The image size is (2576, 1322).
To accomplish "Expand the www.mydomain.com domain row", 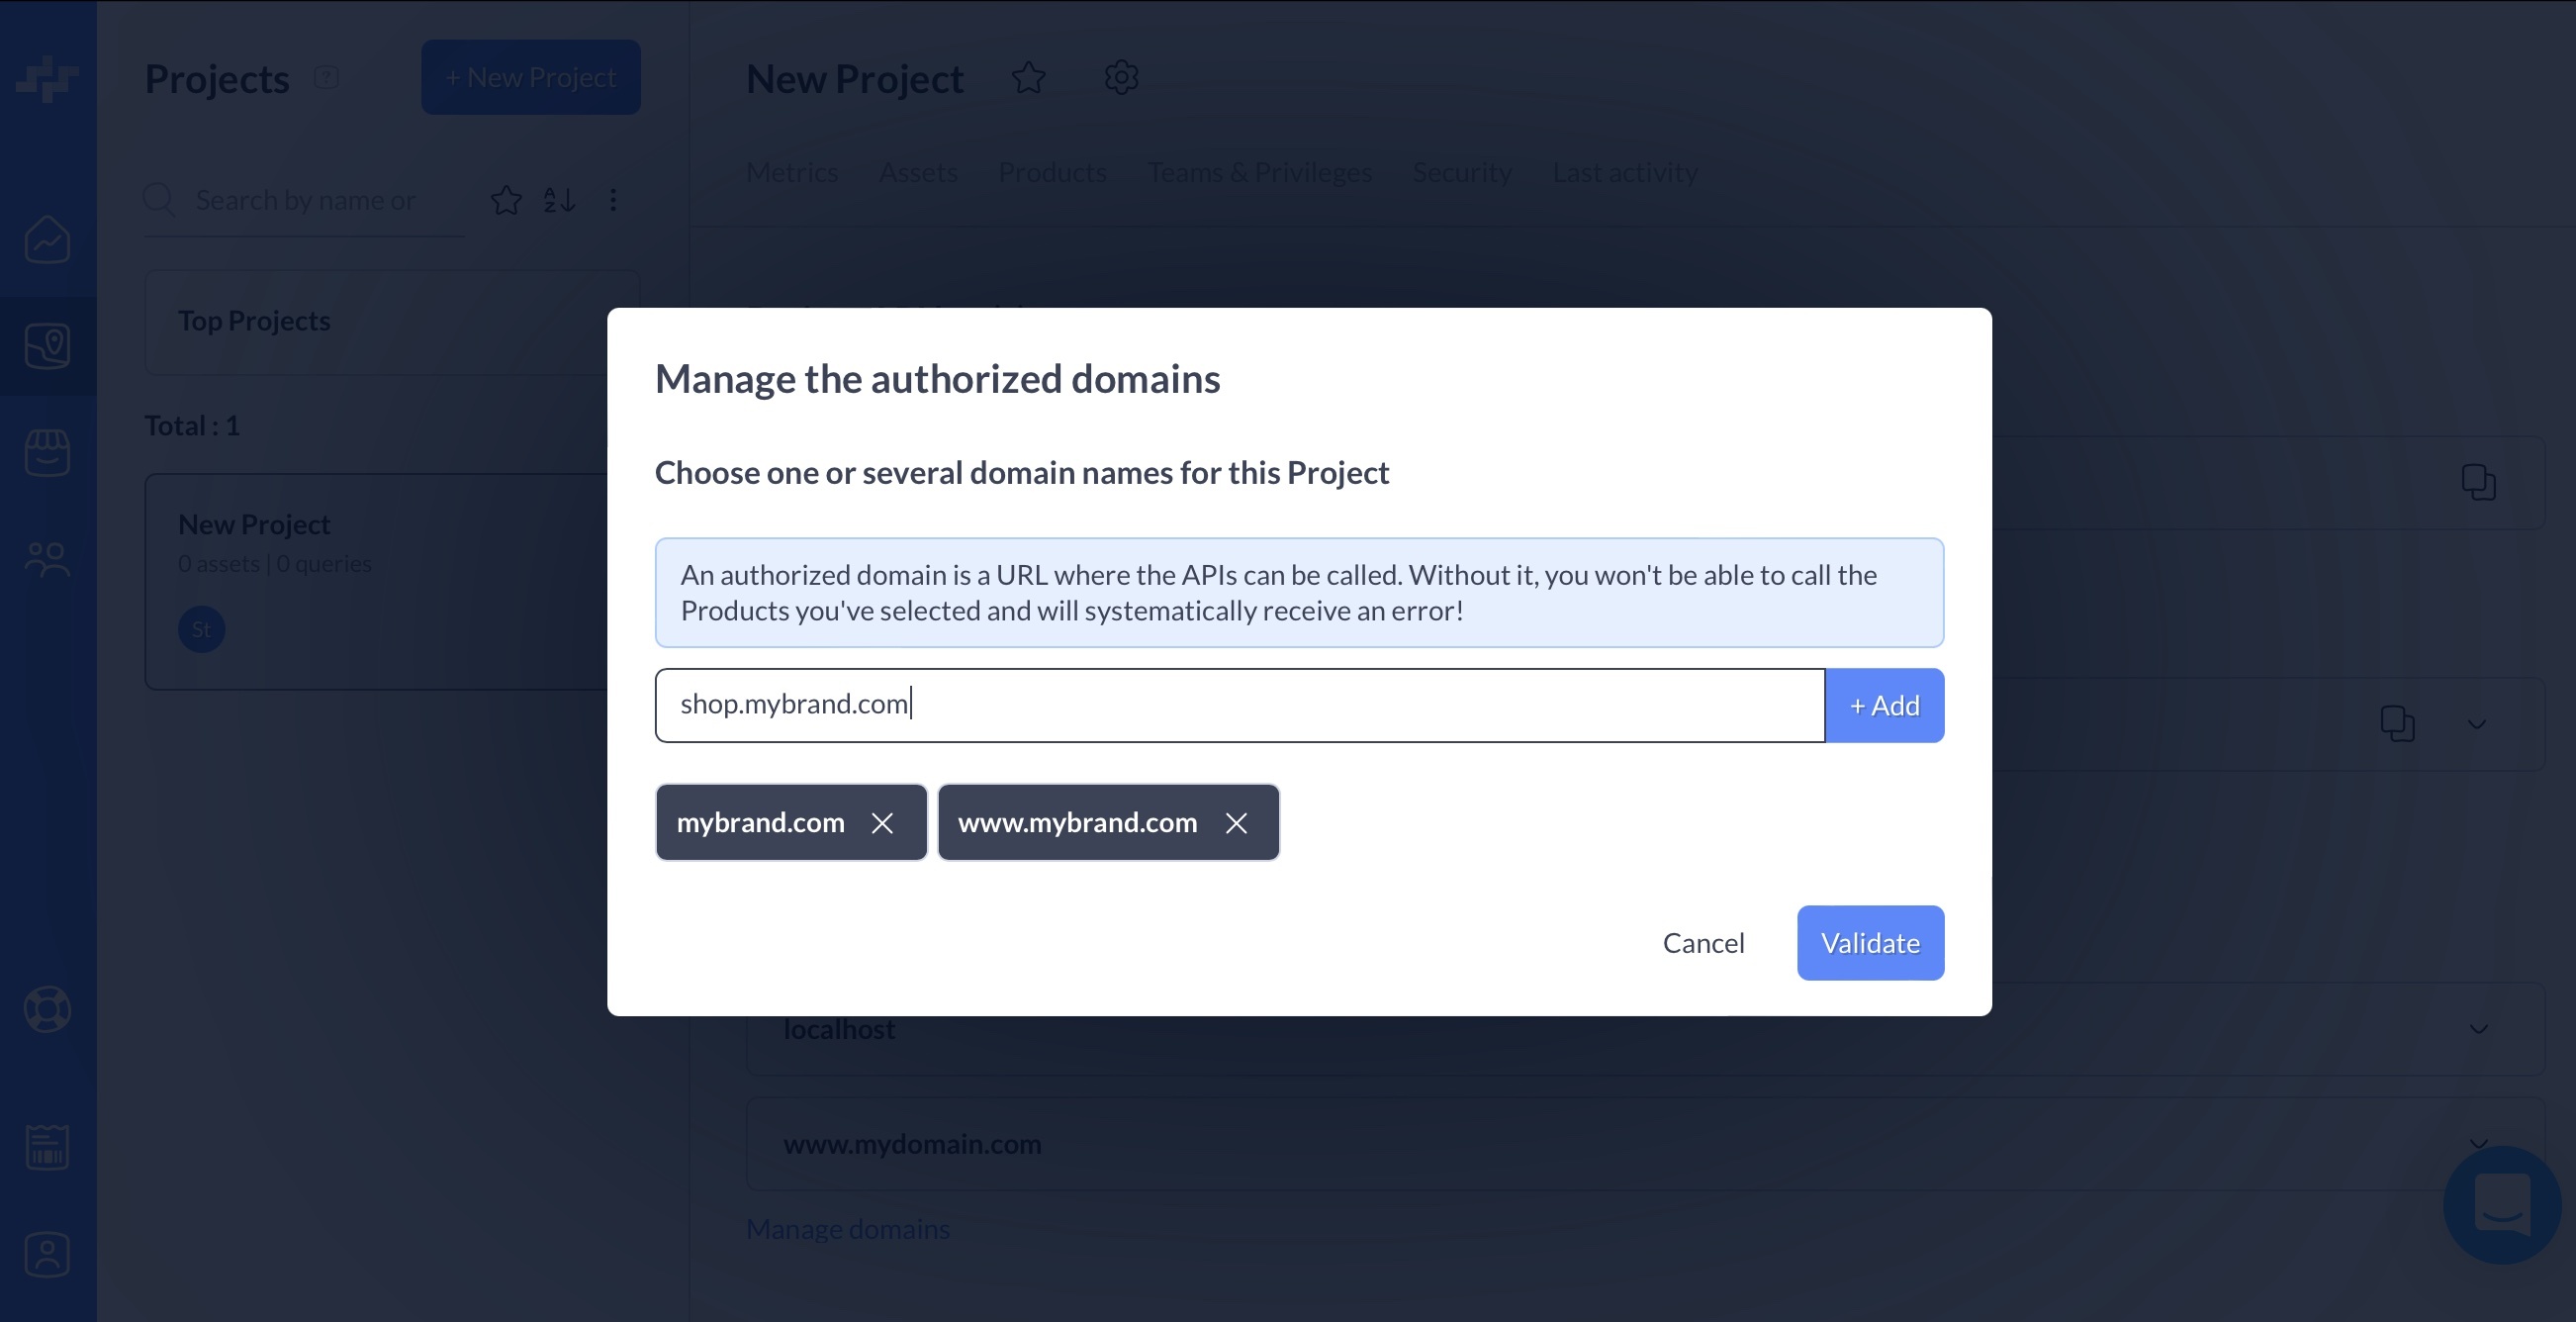I will tap(2477, 1144).
